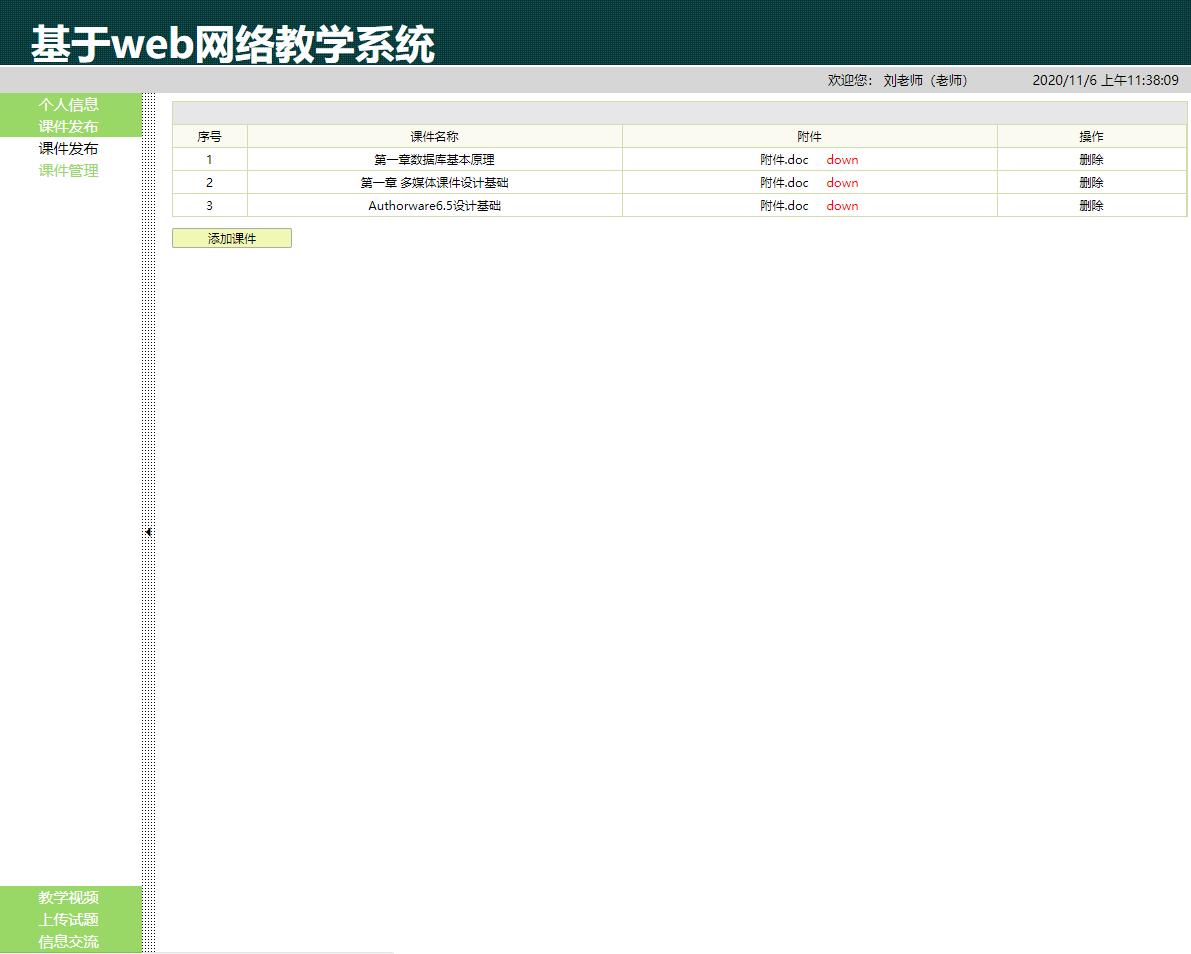Select 上传试题 in the bottom sidebar
The height and width of the screenshot is (954, 1191).
[67, 919]
